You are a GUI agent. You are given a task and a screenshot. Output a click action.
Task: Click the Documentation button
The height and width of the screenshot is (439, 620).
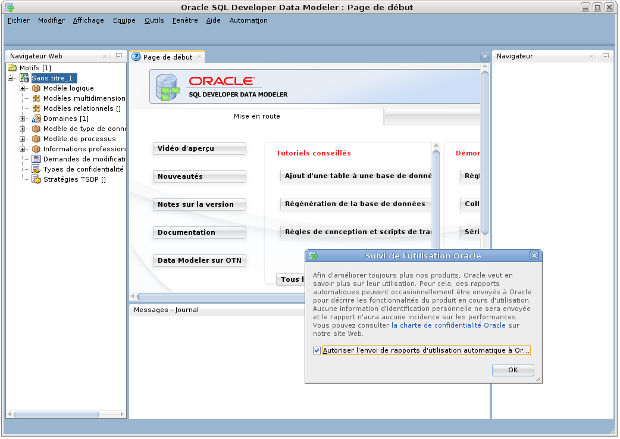click(x=199, y=232)
